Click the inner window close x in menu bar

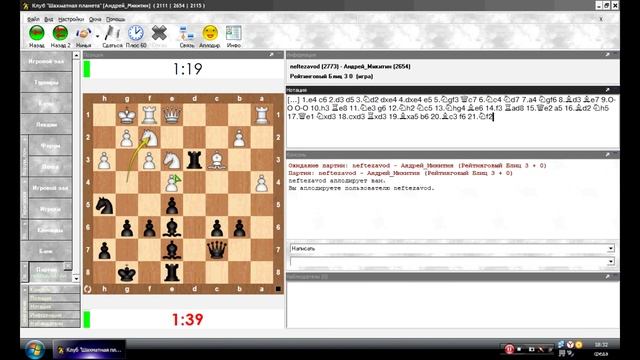[601, 19]
